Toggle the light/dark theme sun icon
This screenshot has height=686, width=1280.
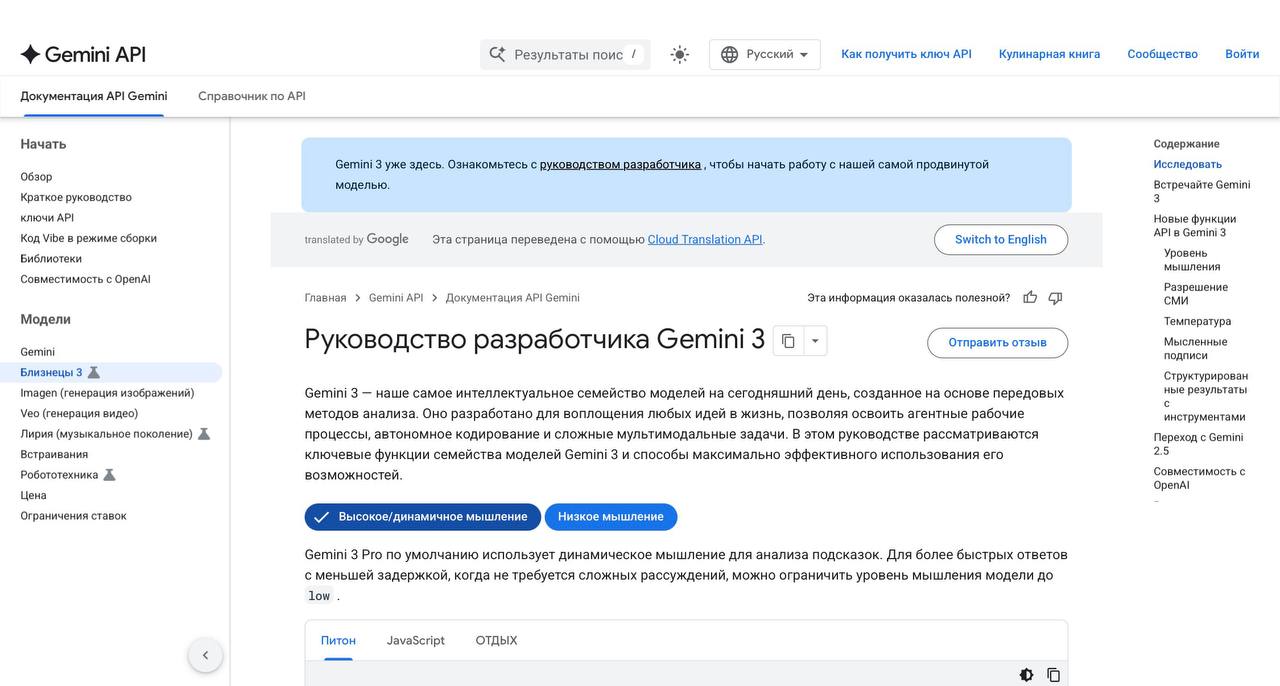680,54
